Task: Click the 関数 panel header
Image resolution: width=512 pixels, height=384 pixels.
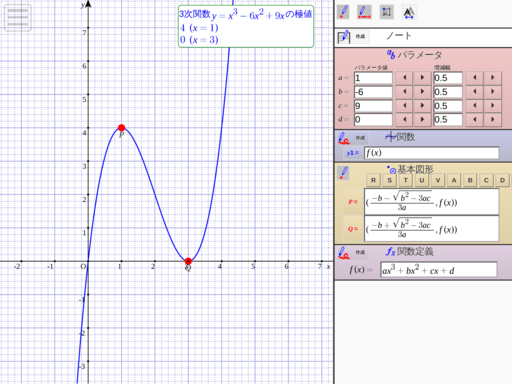Action: pyautogui.click(x=400, y=137)
